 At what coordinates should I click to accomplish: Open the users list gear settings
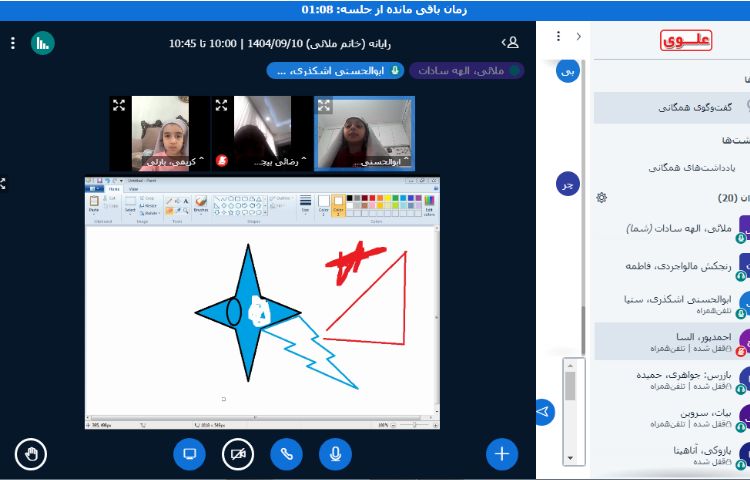602,197
